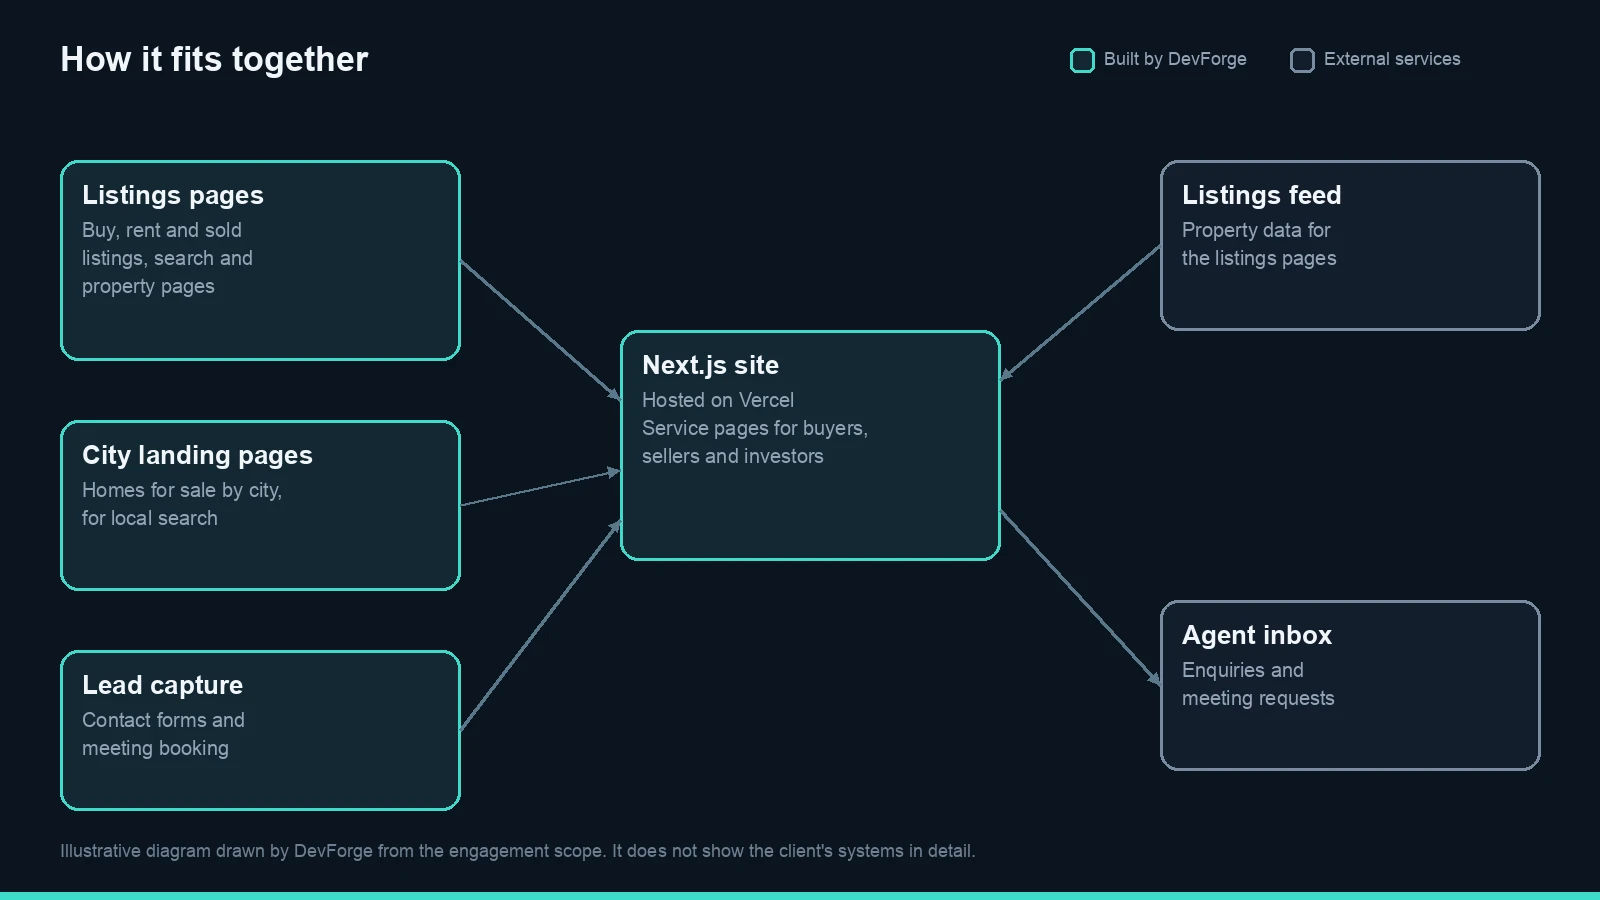Select the 'Listings pages' box title
Image resolution: width=1600 pixels, height=900 pixels.
173,195
